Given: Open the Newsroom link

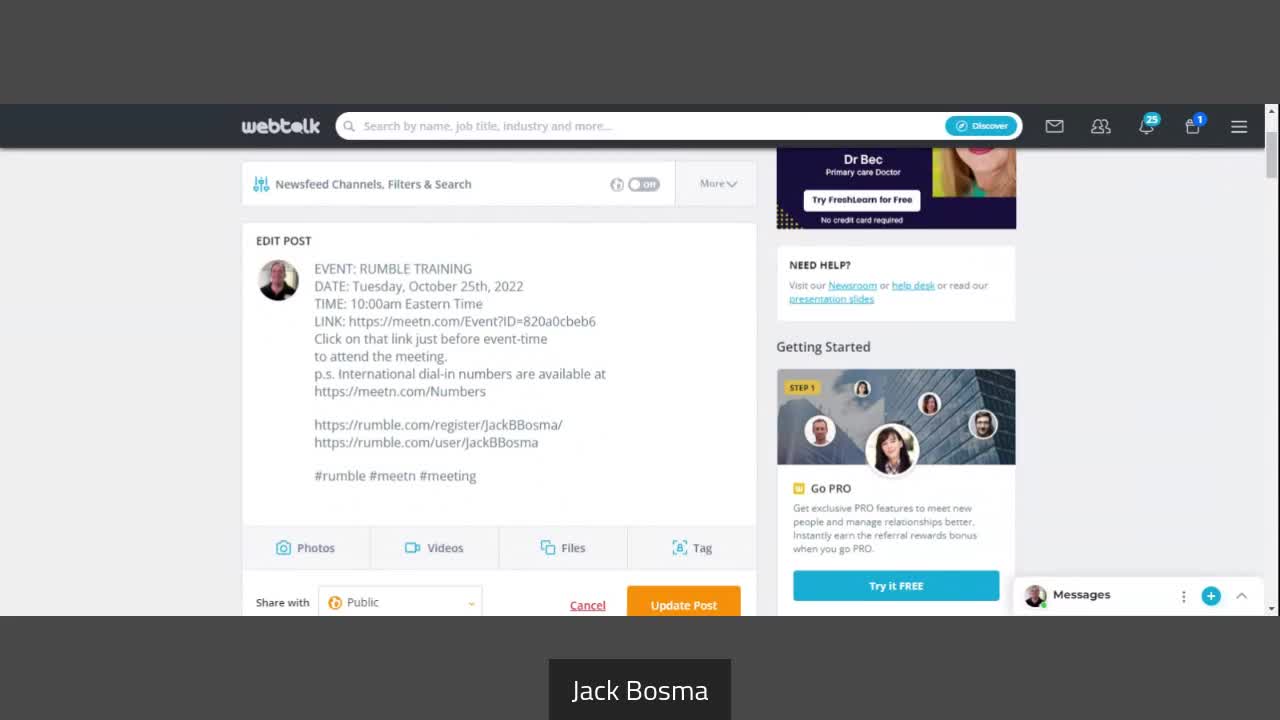Looking at the screenshot, I should [x=852, y=285].
